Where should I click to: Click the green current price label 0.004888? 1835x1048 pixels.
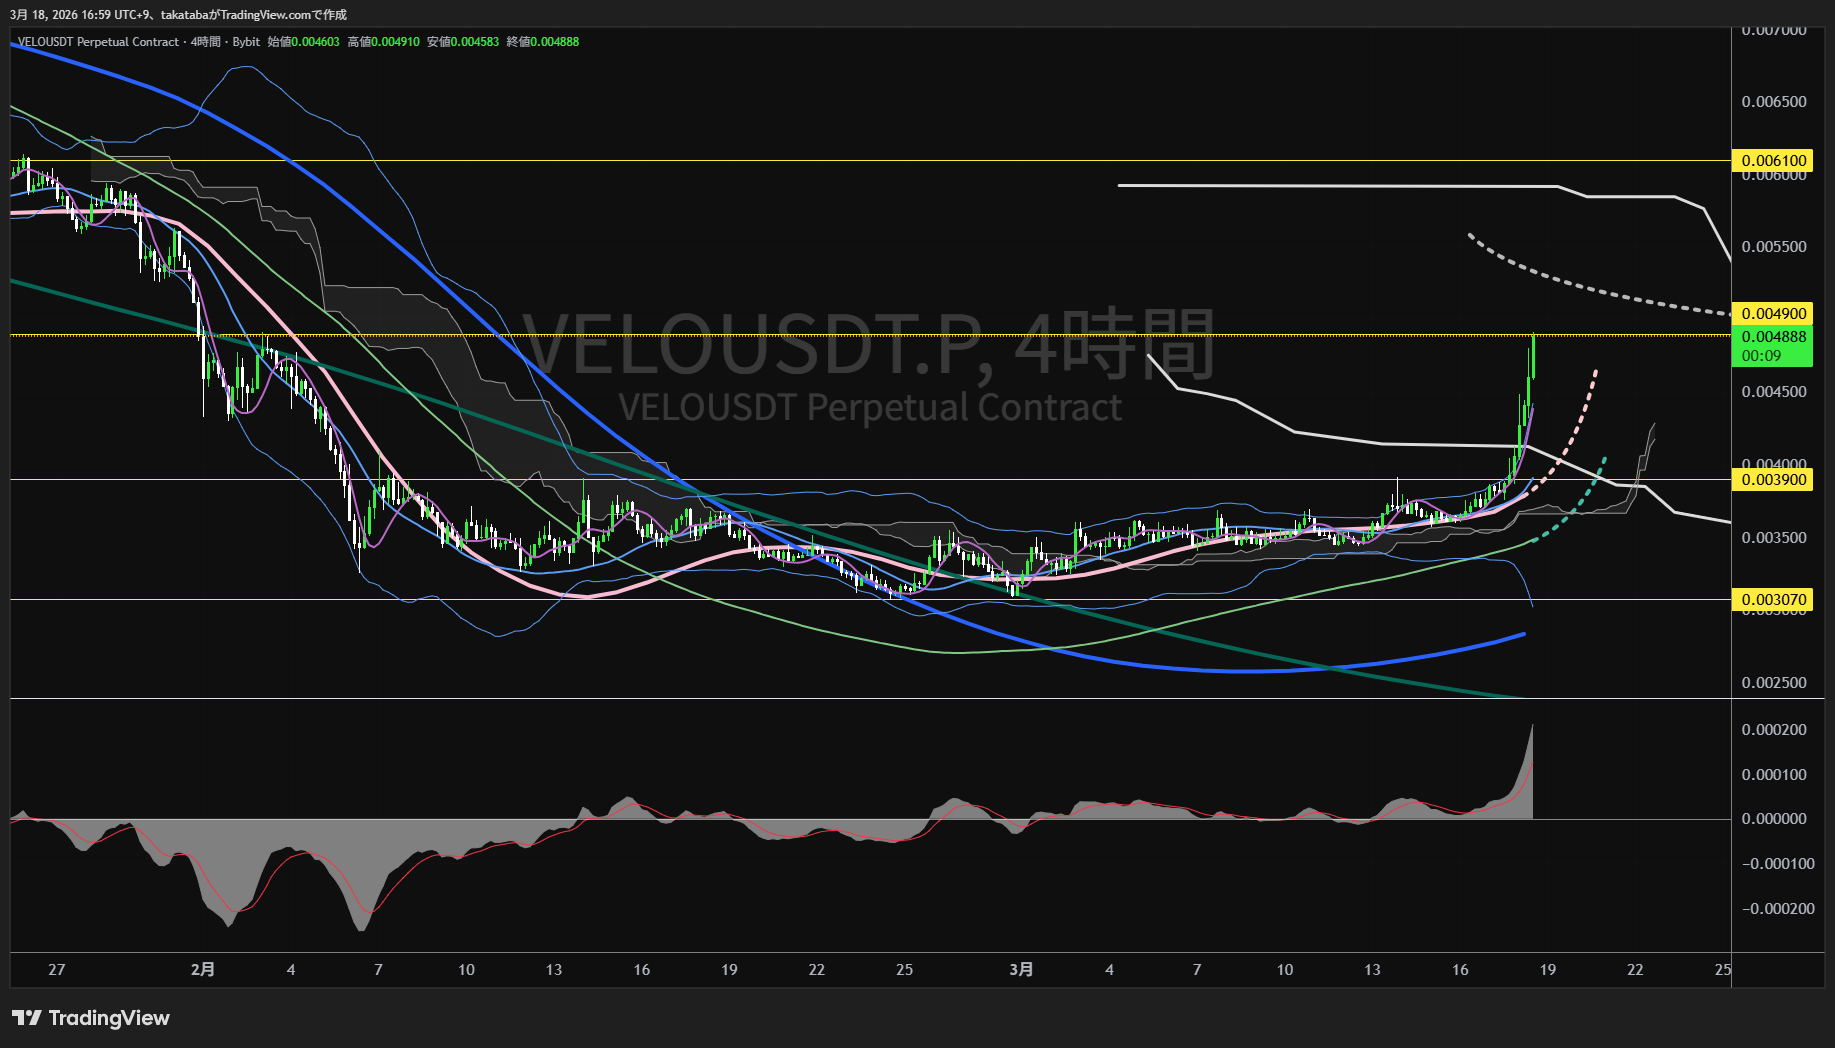point(1773,337)
